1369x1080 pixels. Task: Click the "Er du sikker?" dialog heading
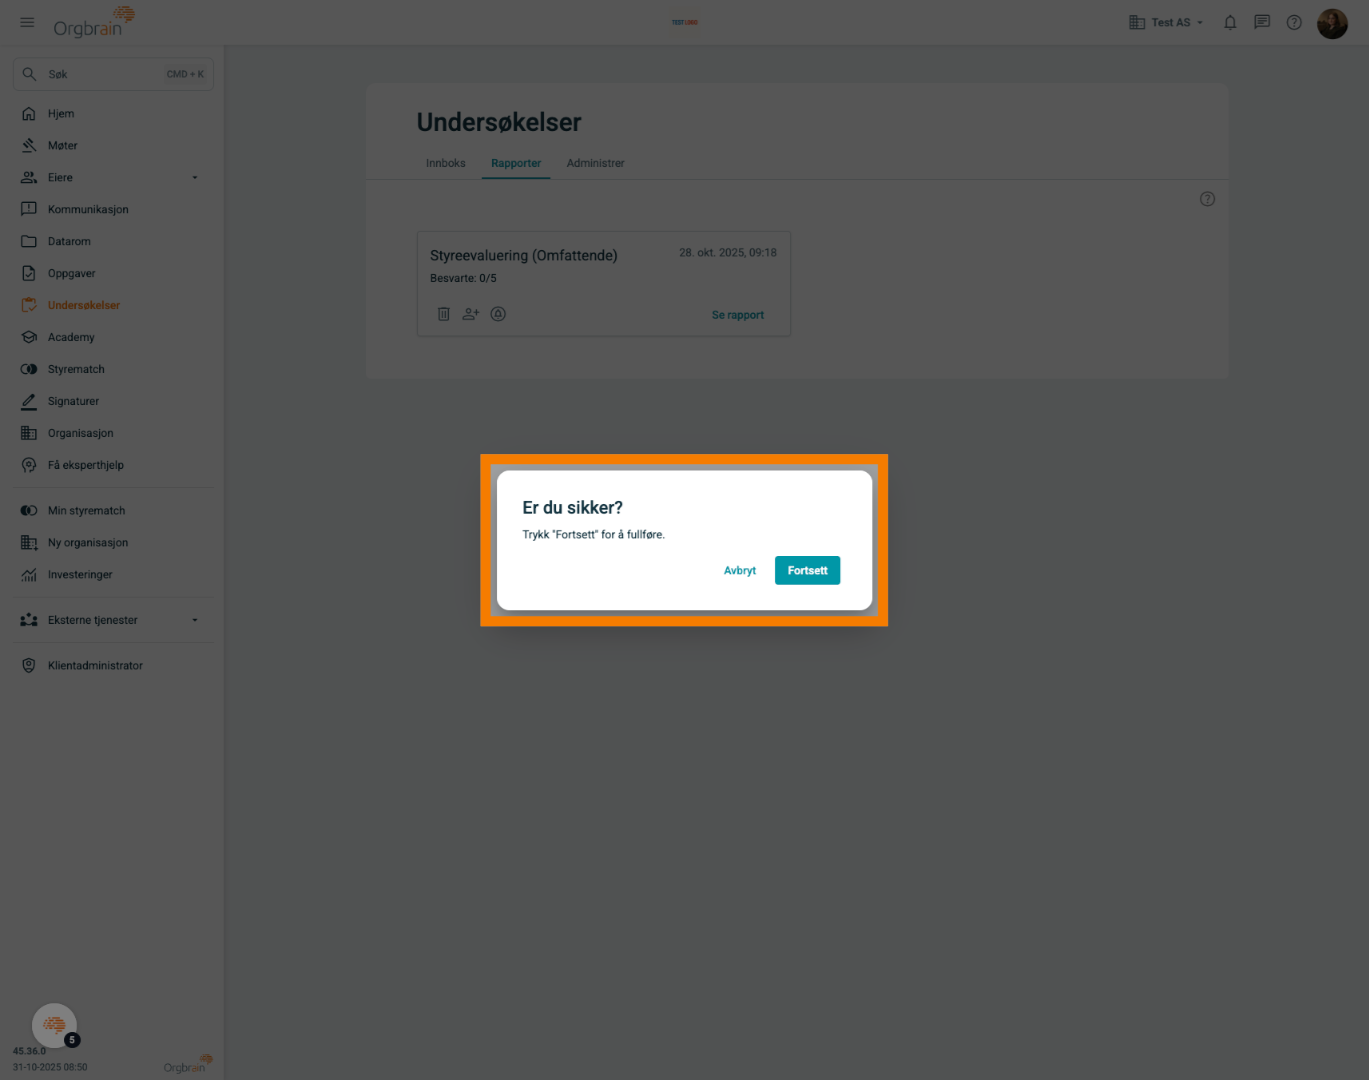click(x=573, y=508)
